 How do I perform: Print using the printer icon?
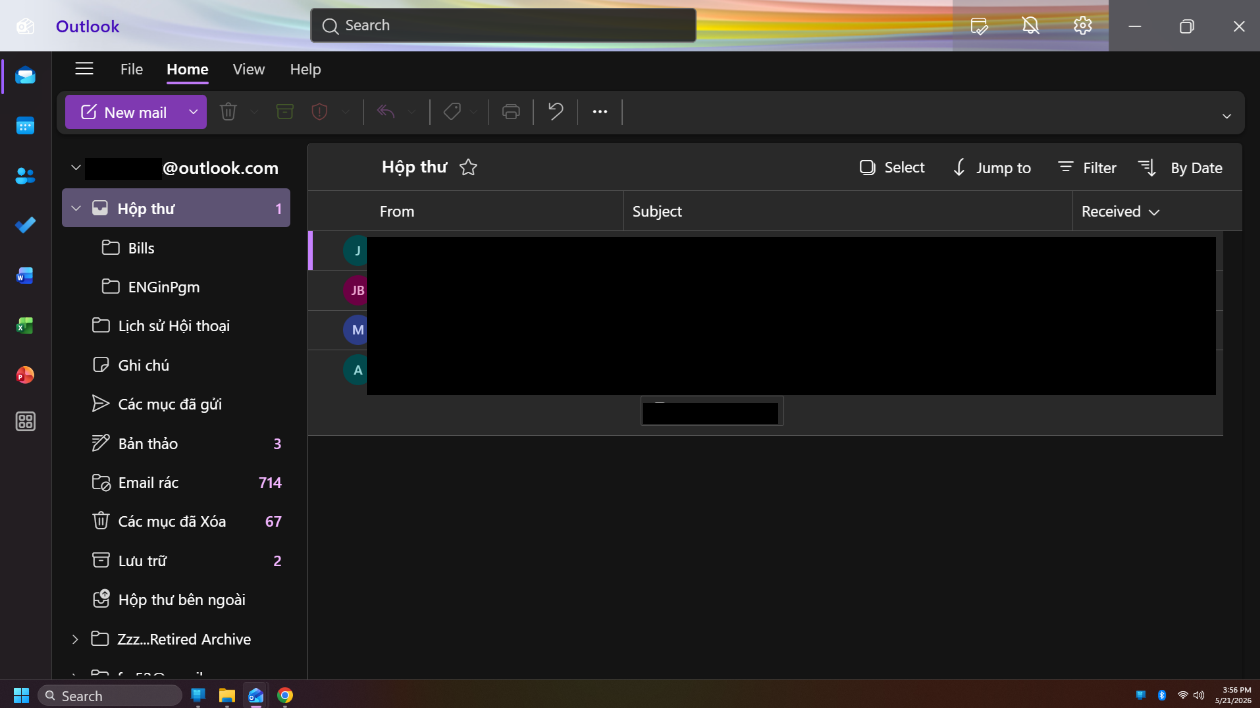coord(511,112)
